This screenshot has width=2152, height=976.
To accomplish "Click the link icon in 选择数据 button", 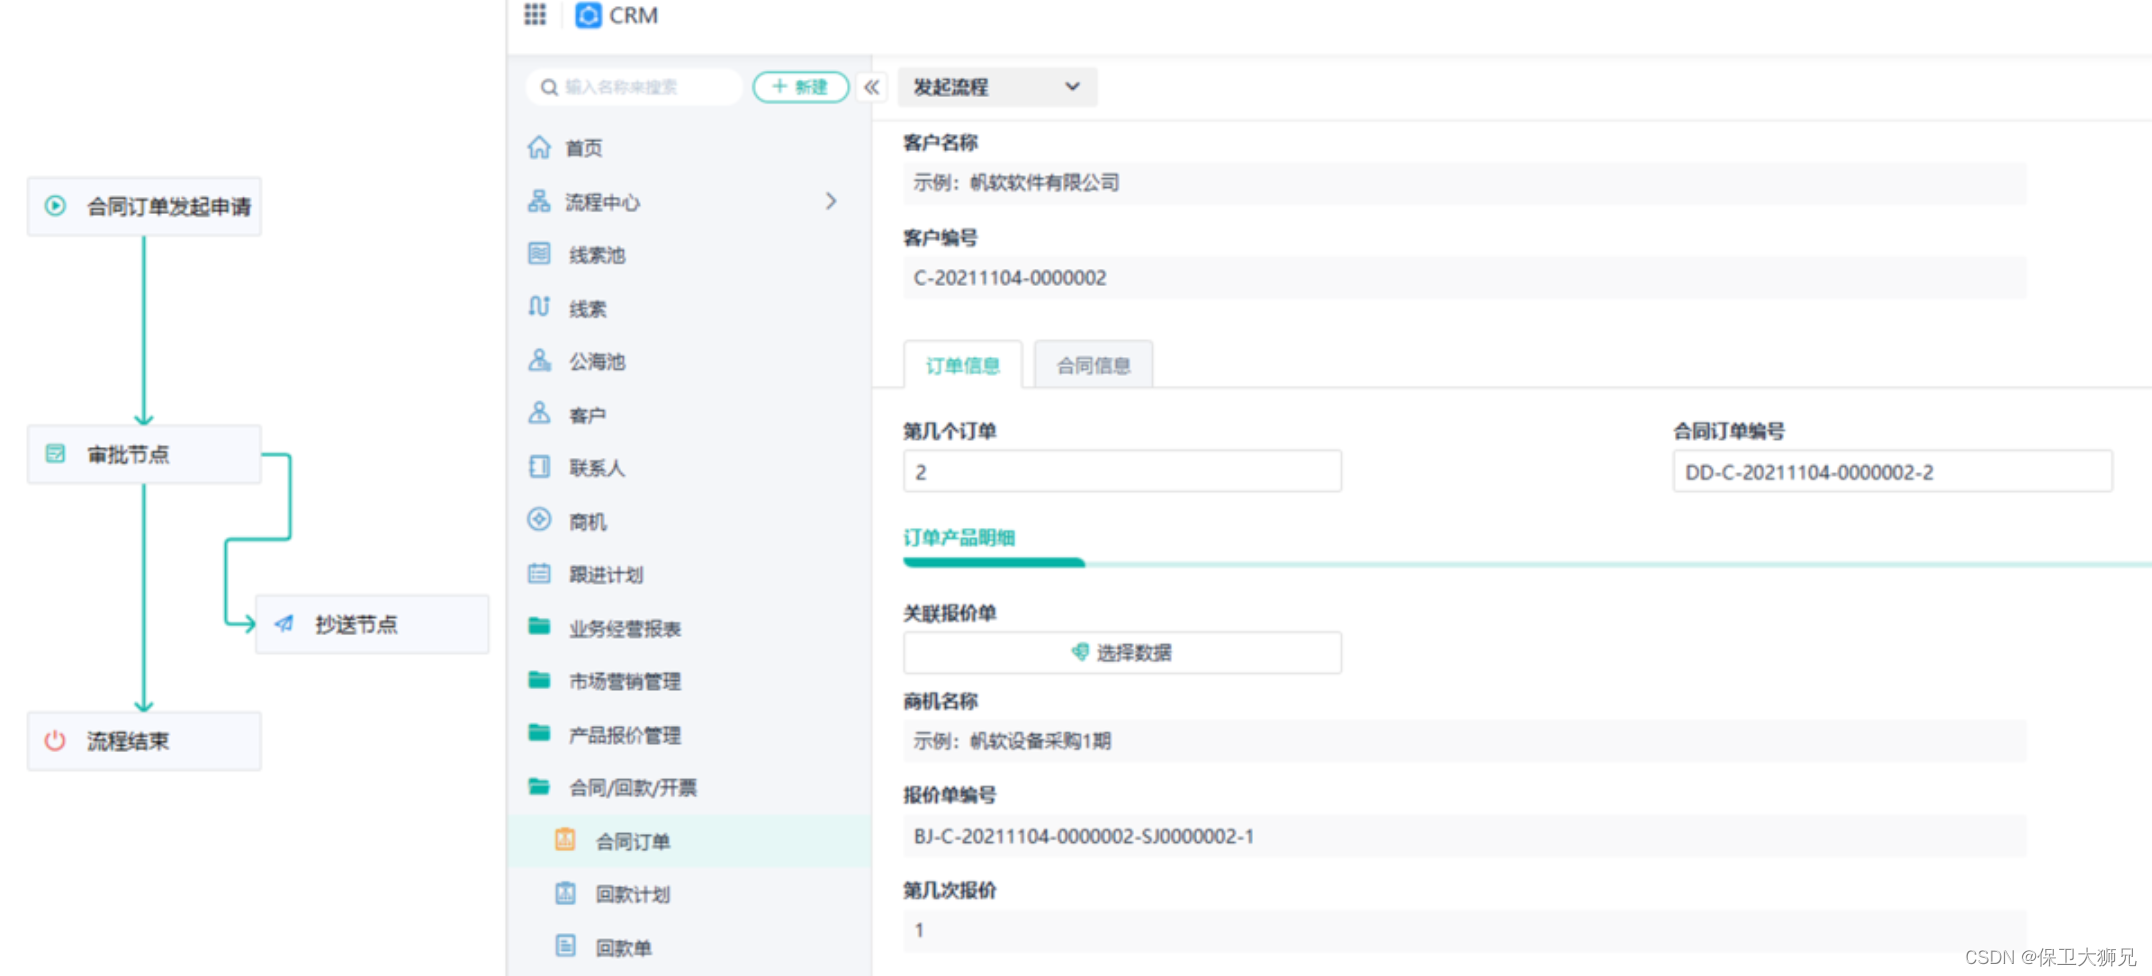I will [x=1080, y=652].
